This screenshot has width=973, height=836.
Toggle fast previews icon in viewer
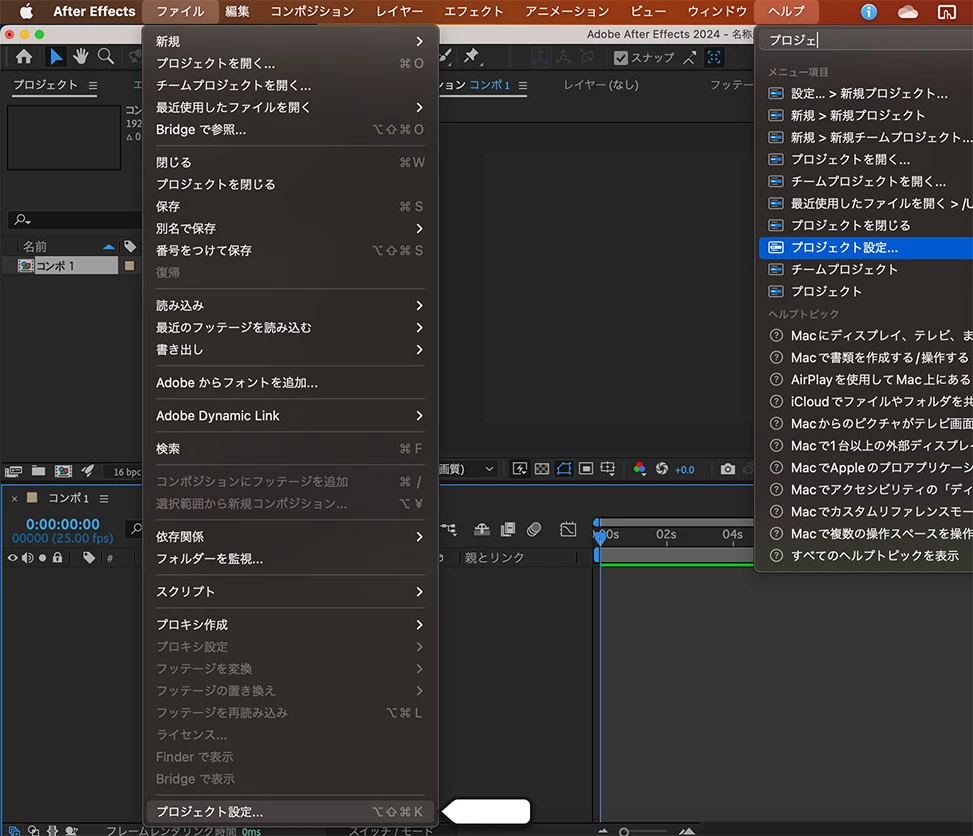(x=519, y=469)
